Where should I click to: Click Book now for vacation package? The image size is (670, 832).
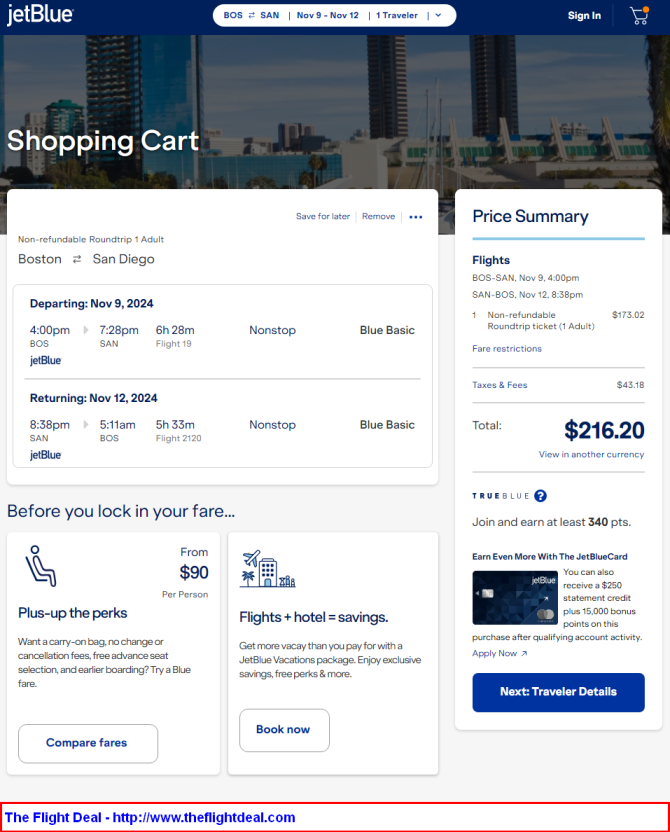pos(284,730)
